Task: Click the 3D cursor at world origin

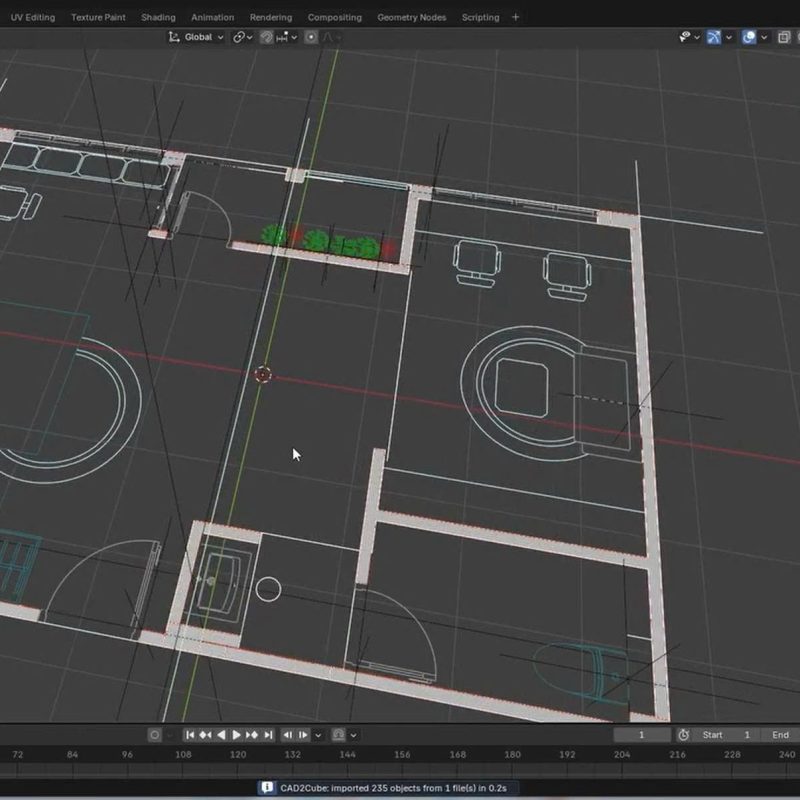Action: click(x=263, y=374)
